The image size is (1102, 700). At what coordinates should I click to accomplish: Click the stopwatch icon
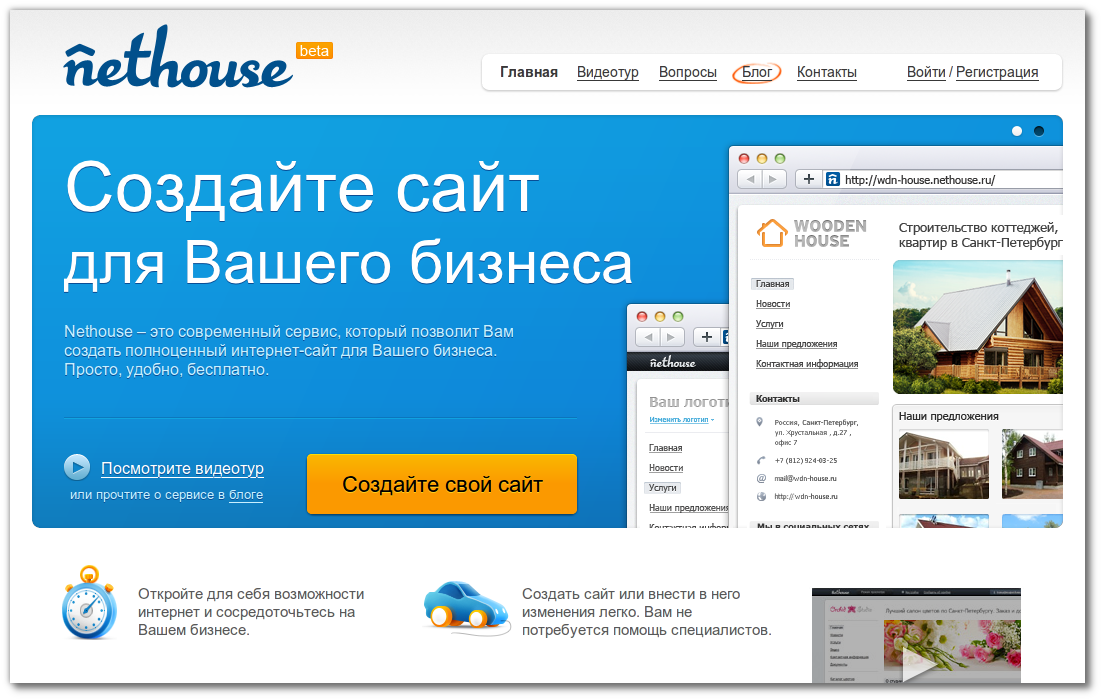89,602
